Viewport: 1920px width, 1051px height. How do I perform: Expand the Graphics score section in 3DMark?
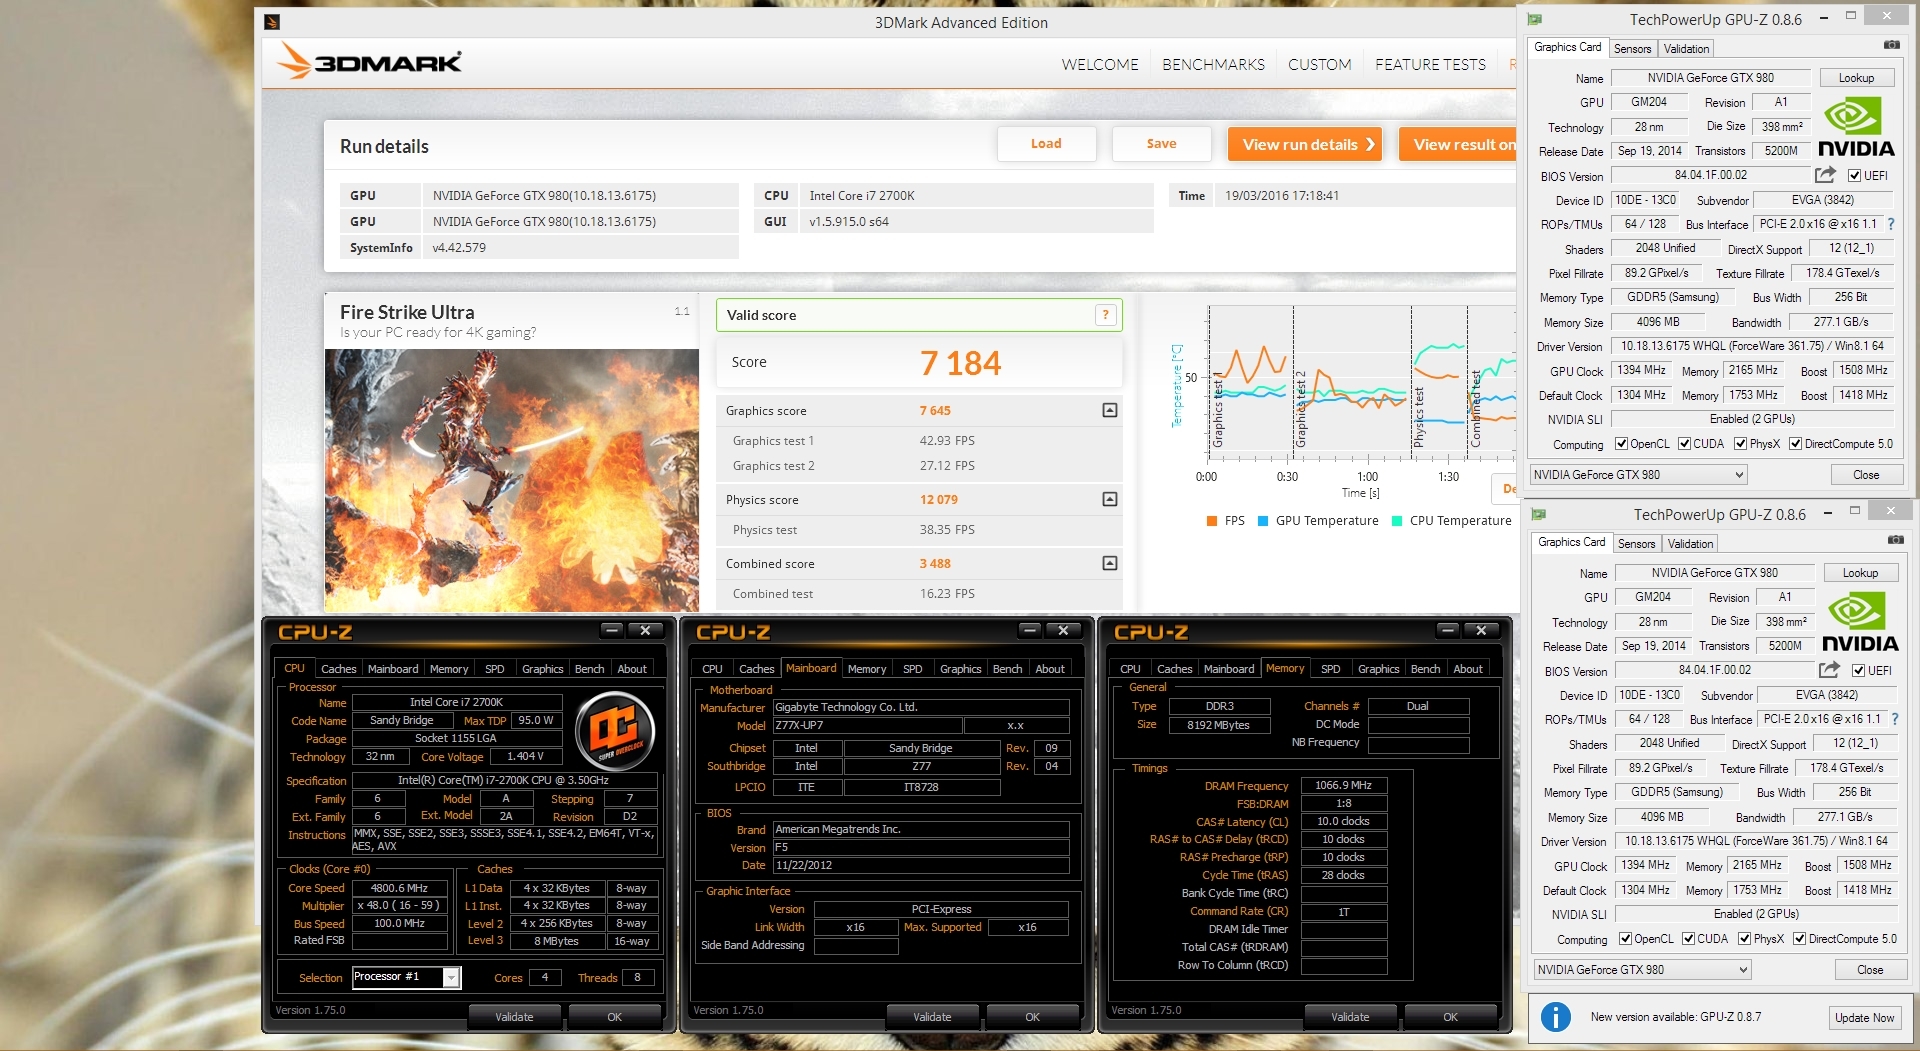(1109, 411)
